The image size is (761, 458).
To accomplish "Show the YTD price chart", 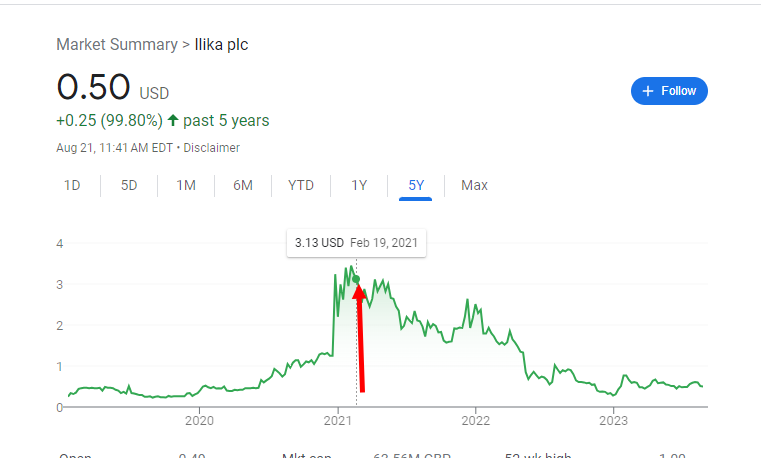I will pos(301,185).
